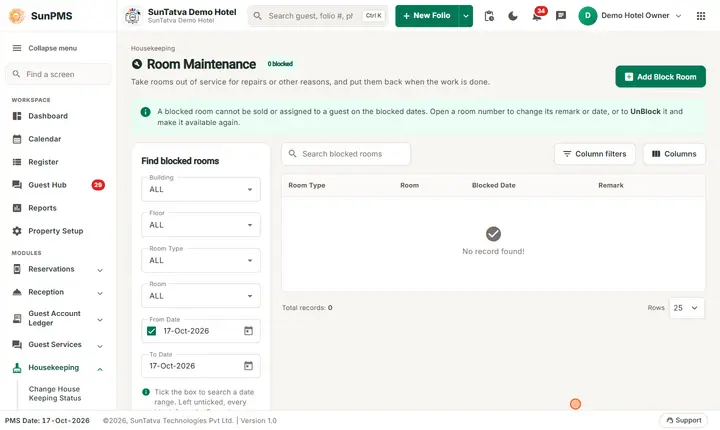The height and width of the screenshot is (430, 720).
Task: Click the Register list icon
Action: (17, 162)
